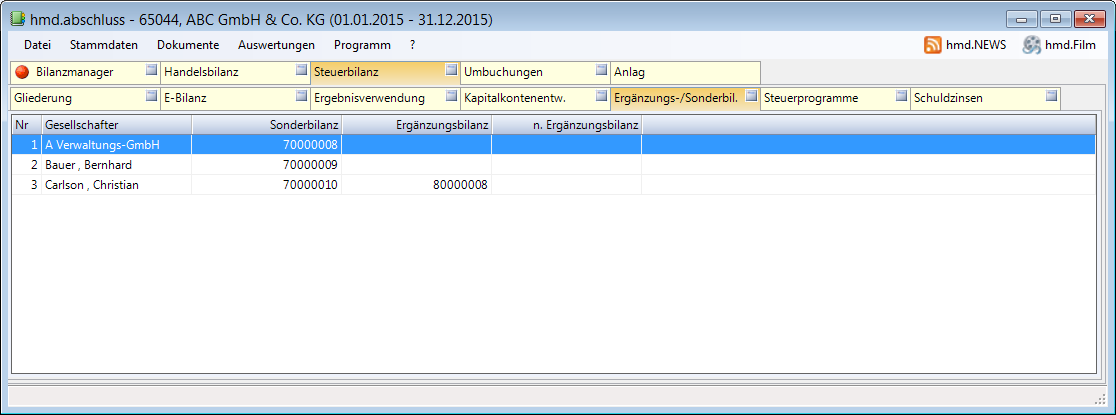Switch to the Ergebnisverwendung tab
This screenshot has height=415, width=1116.
(369, 98)
